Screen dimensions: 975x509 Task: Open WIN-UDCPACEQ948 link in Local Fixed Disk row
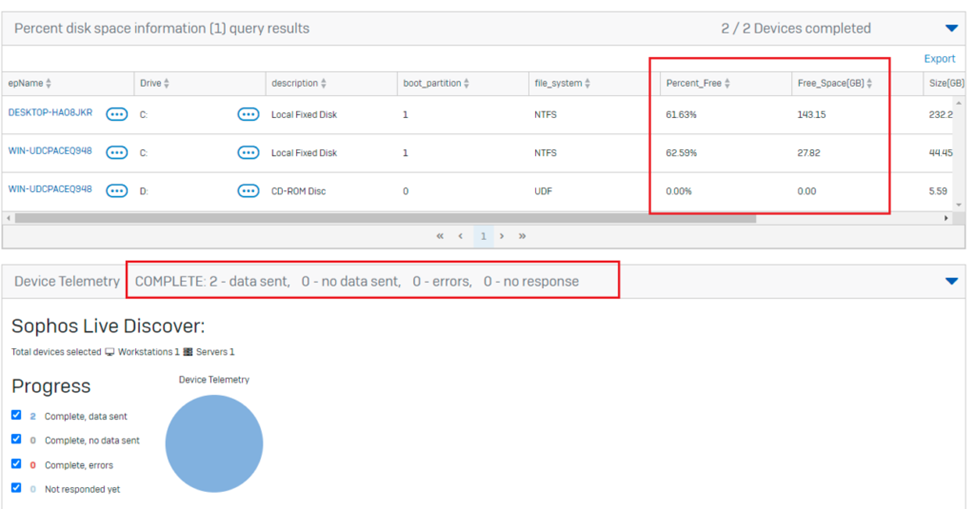(50, 151)
